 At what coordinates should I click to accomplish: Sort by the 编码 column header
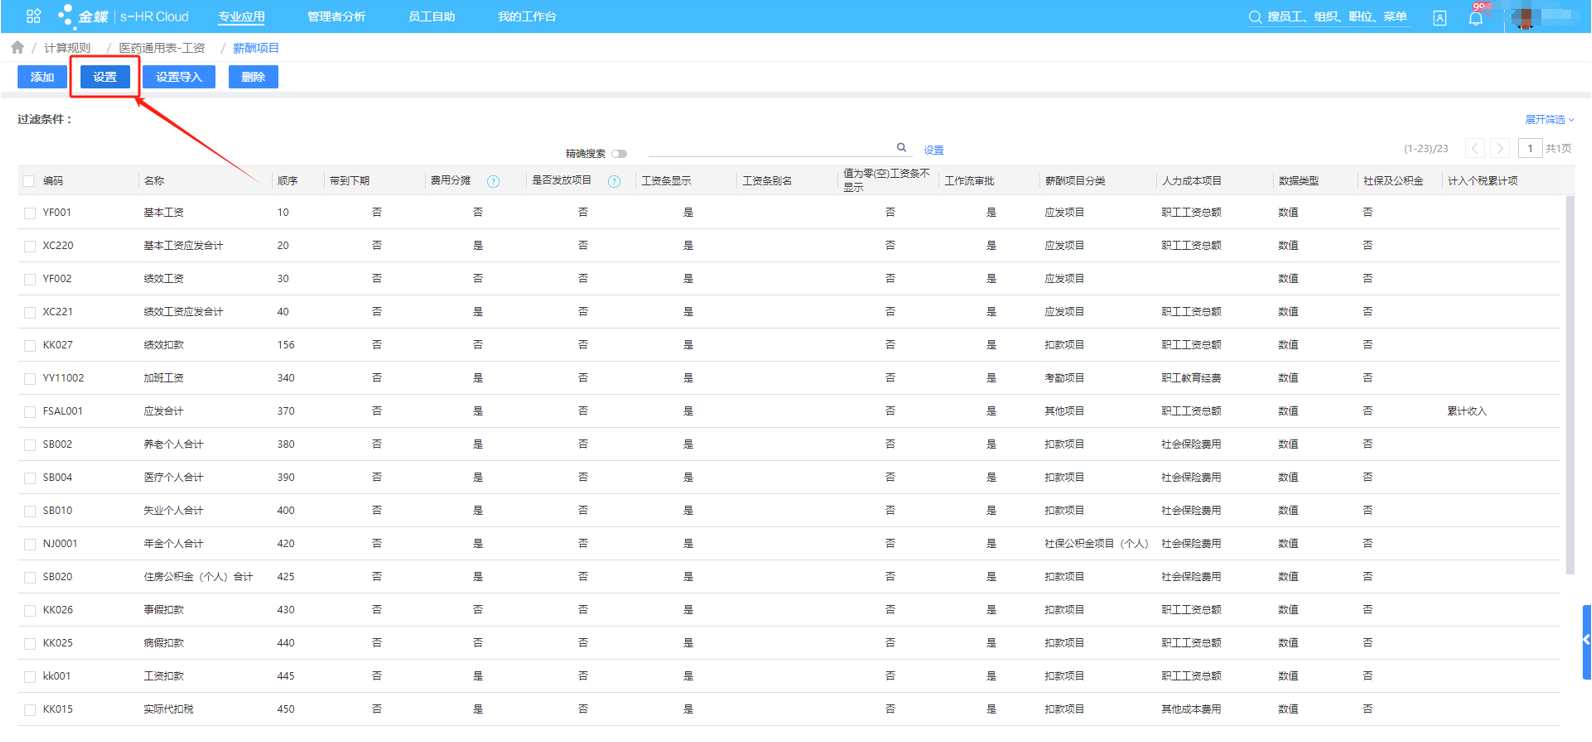click(x=53, y=181)
